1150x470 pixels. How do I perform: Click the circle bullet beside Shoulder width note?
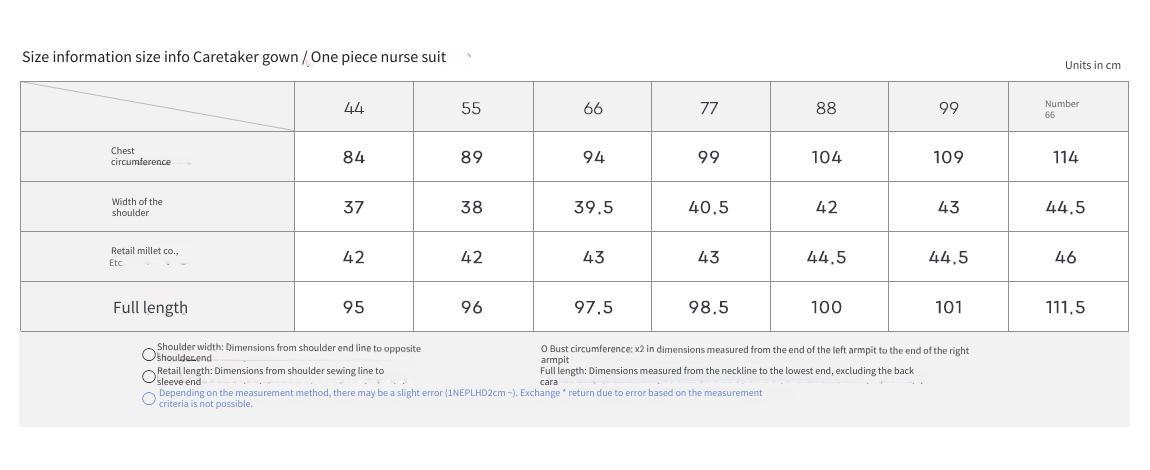point(149,354)
